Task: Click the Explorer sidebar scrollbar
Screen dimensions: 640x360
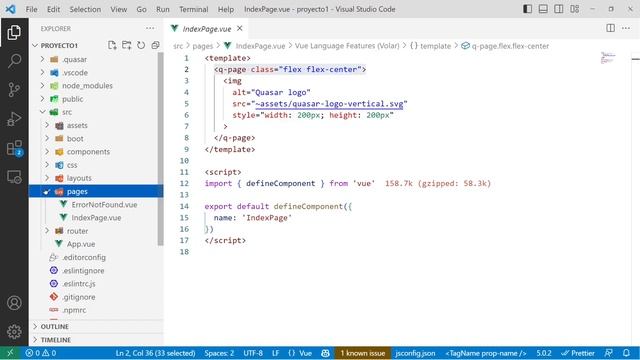Action: coord(160,149)
